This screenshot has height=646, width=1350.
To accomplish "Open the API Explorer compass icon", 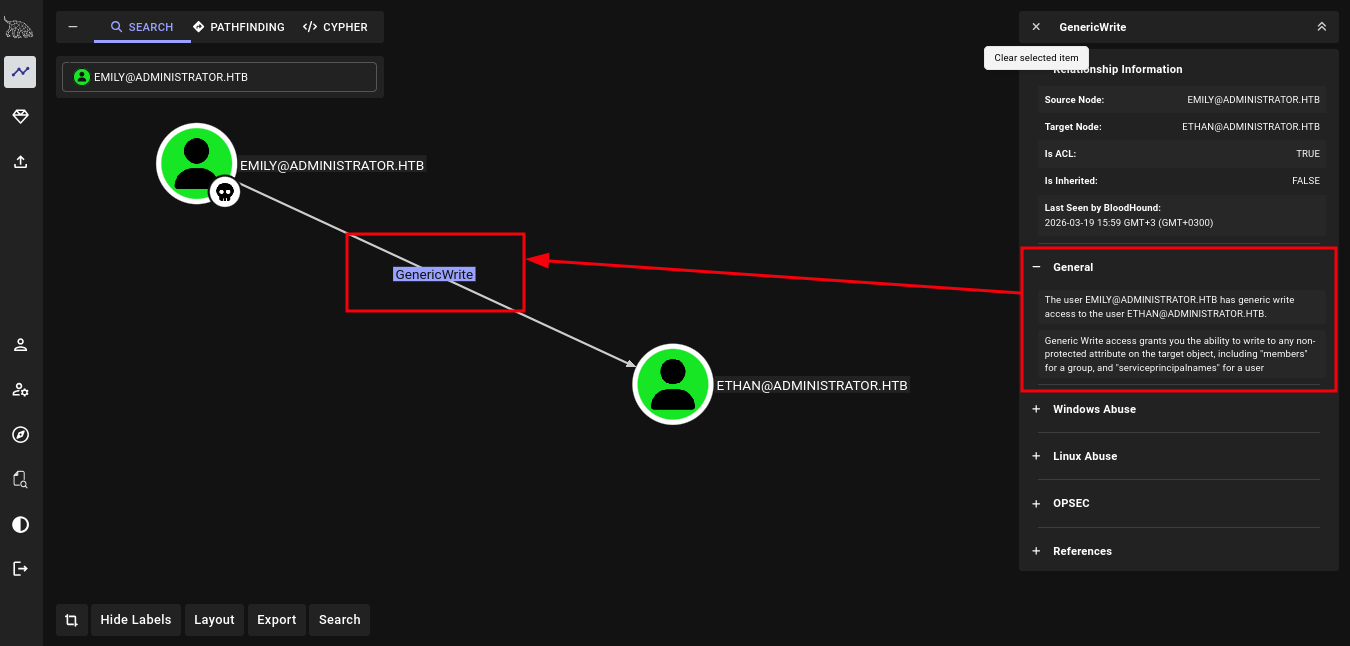I will pos(20,435).
